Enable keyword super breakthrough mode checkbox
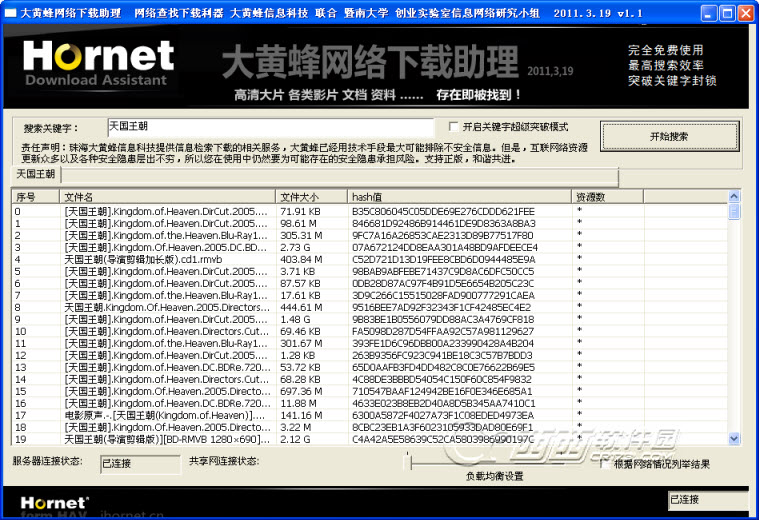The width and height of the screenshot is (759, 520). pyautogui.click(x=454, y=127)
